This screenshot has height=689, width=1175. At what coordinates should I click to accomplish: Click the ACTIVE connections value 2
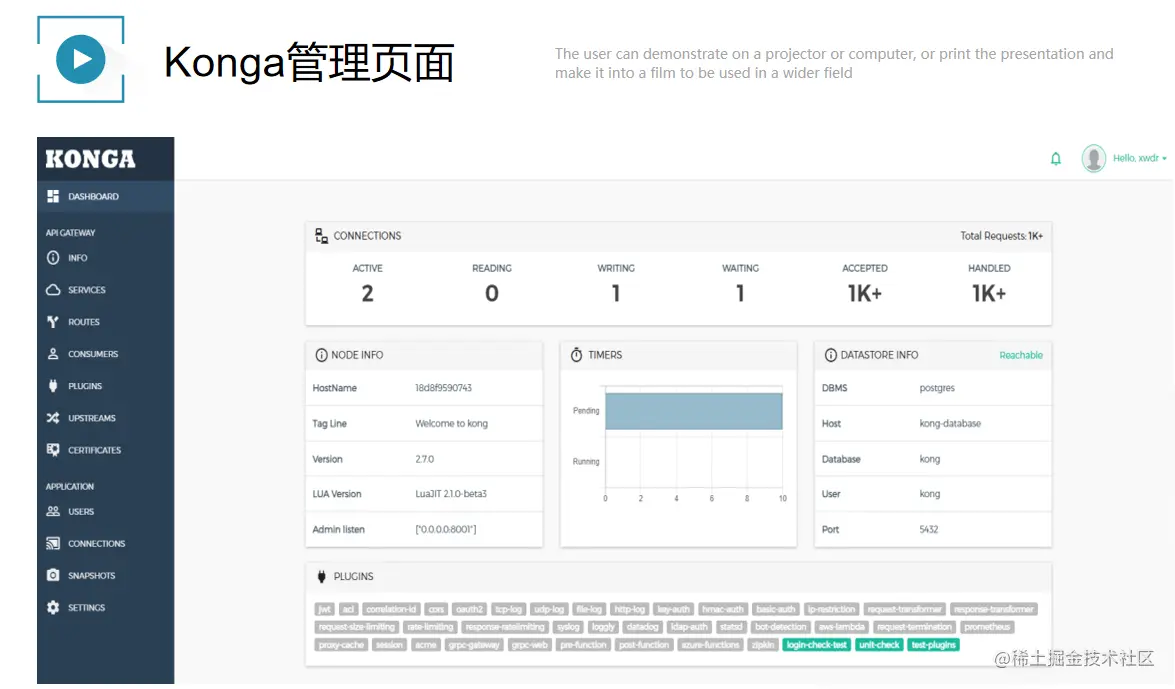pyautogui.click(x=367, y=293)
